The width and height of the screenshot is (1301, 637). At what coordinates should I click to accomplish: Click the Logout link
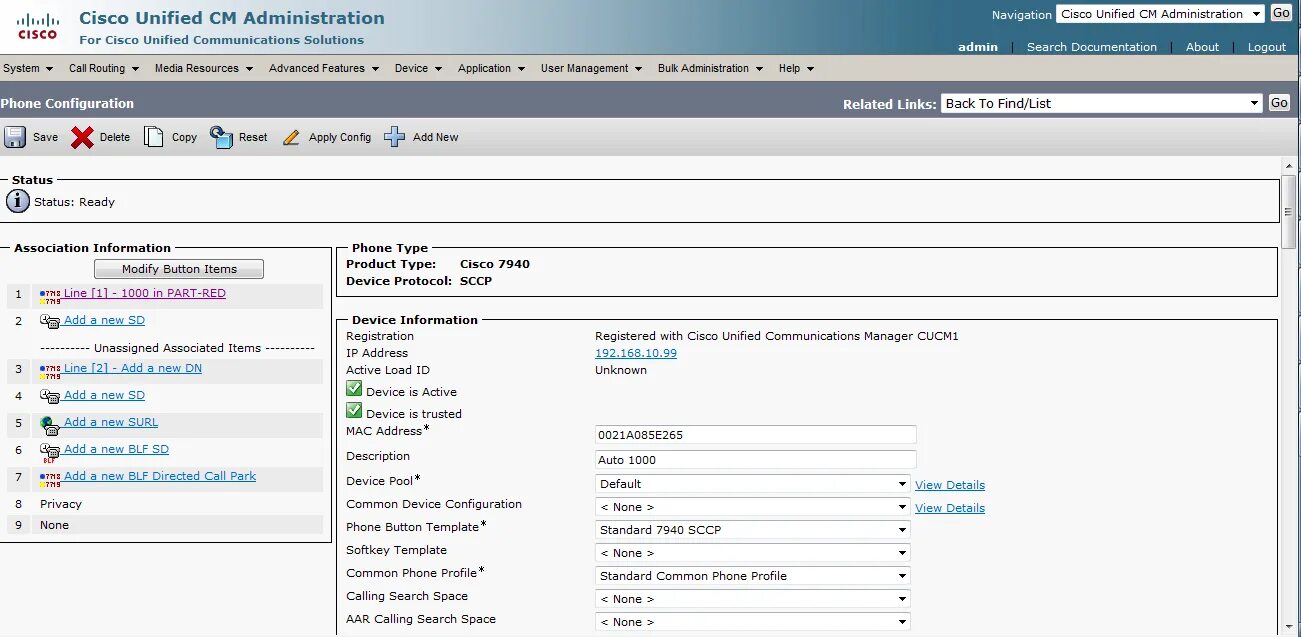(x=1267, y=47)
